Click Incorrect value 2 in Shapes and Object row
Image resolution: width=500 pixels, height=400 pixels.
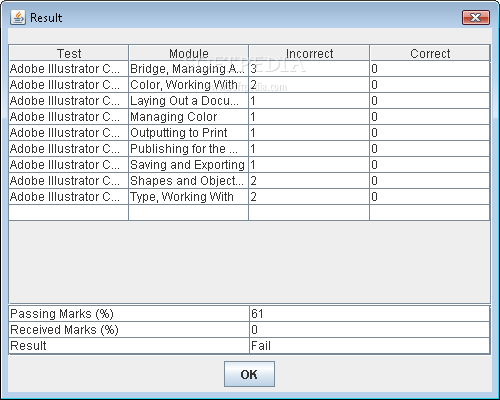(x=309, y=181)
